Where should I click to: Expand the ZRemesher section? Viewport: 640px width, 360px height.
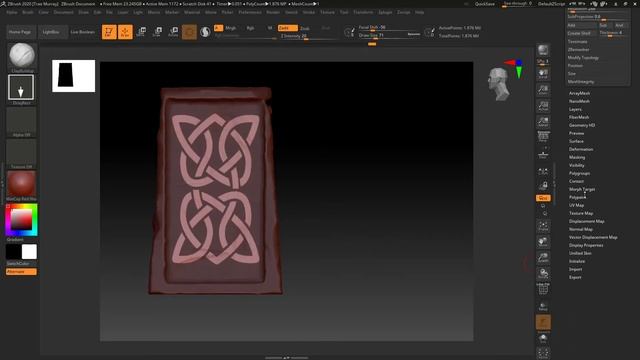click(x=578, y=49)
